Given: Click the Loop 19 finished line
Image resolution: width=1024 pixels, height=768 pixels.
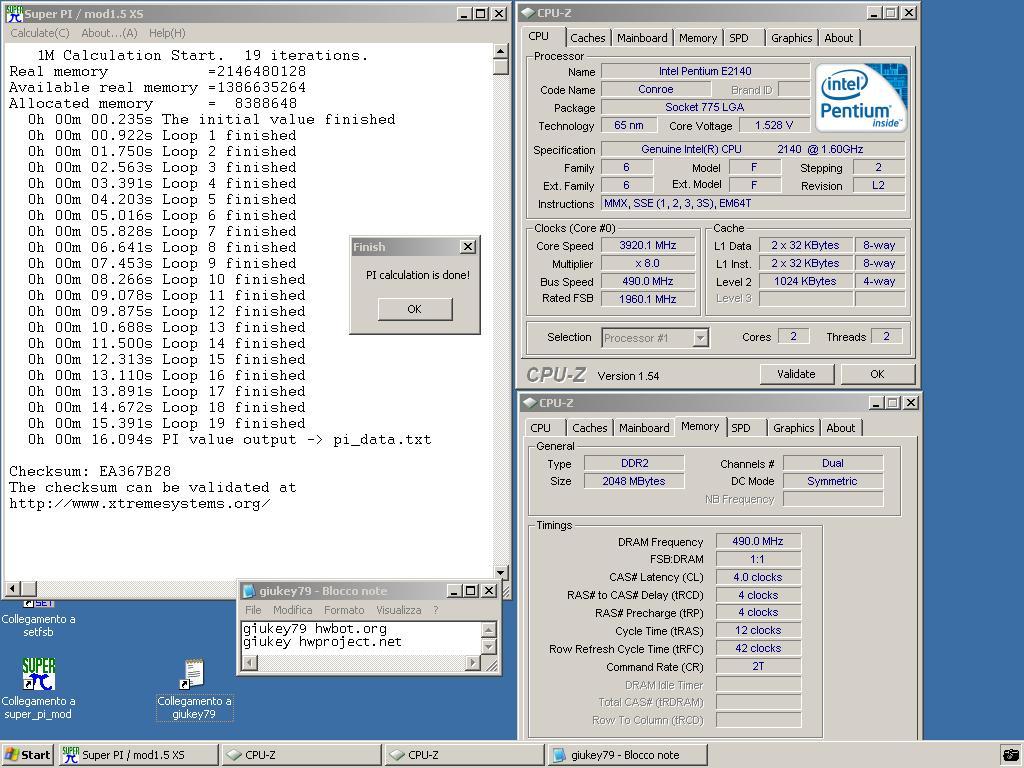Looking at the screenshot, I should [167, 423].
